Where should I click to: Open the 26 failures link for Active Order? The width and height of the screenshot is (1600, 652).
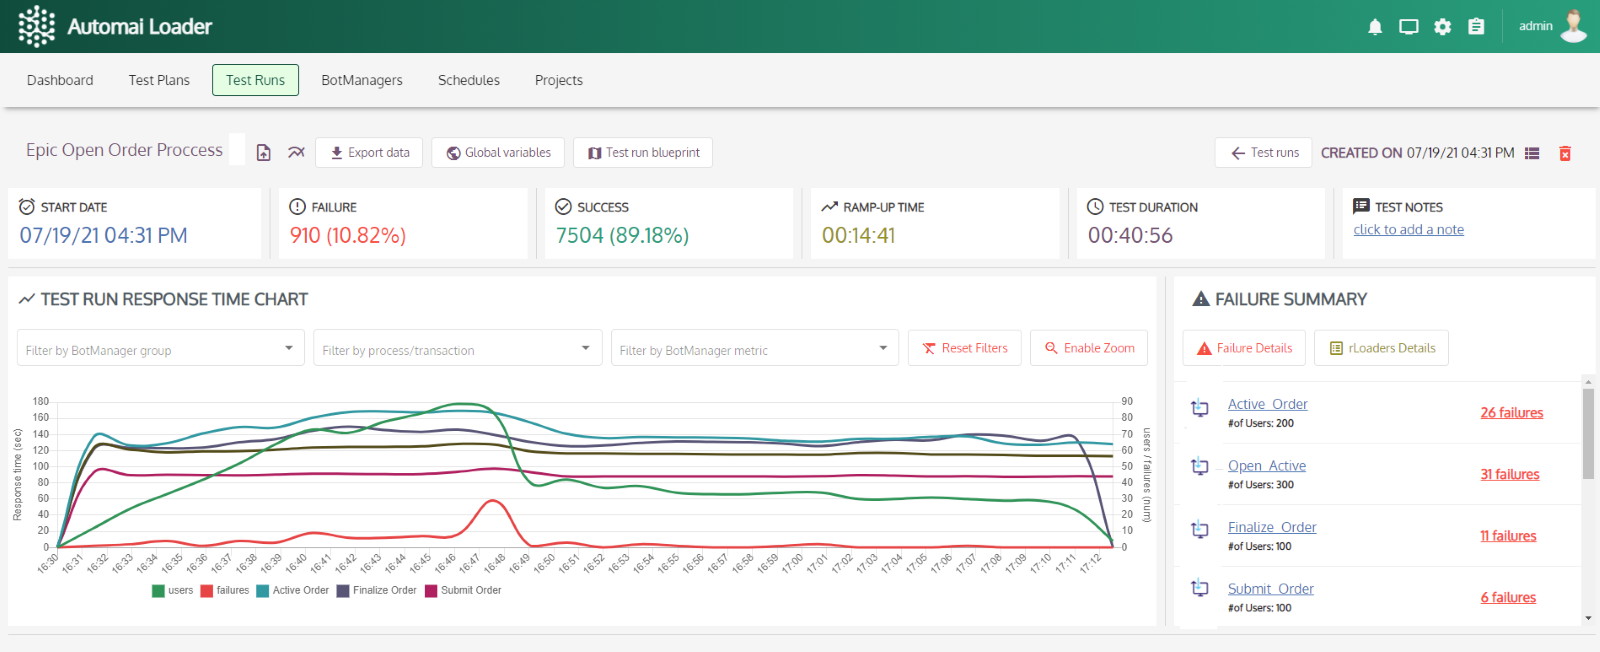click(x=1511, y=413)
